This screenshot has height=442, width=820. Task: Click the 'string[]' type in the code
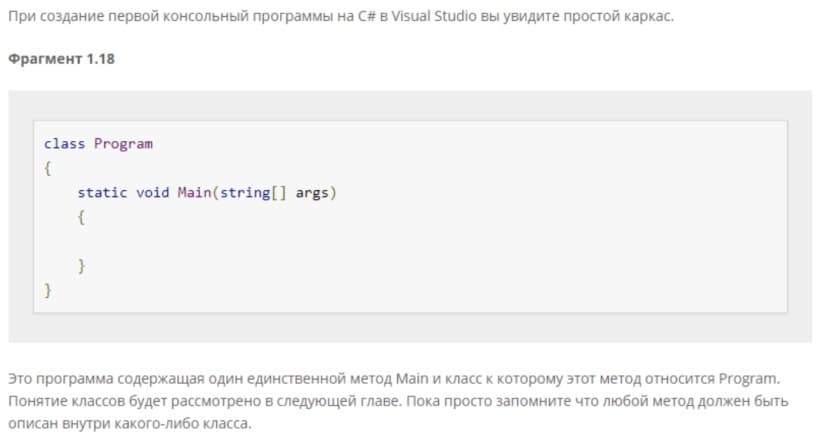coord(253,194)
